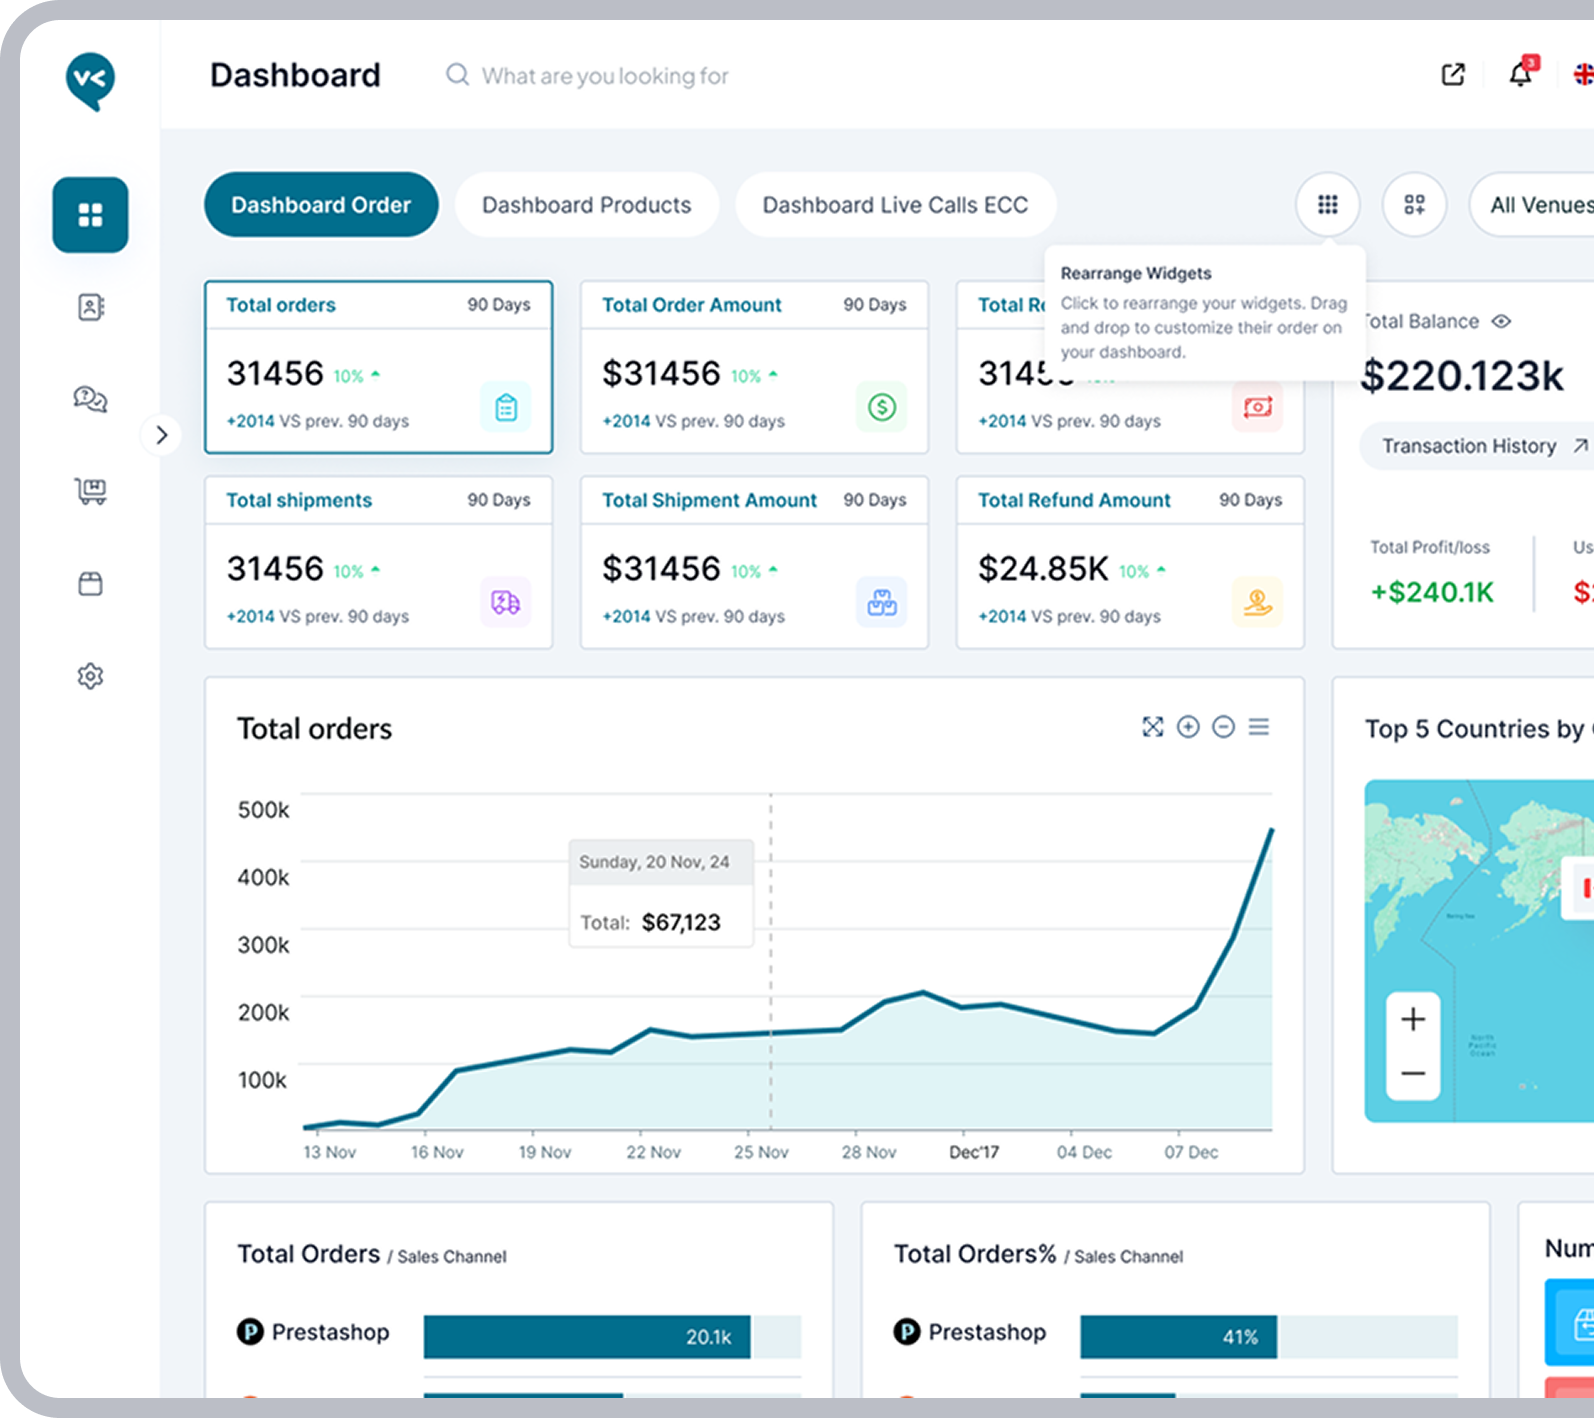1594x1418 pixels.
Task: Open the All Venues dropdown
Action: [x=1535, y=205]
